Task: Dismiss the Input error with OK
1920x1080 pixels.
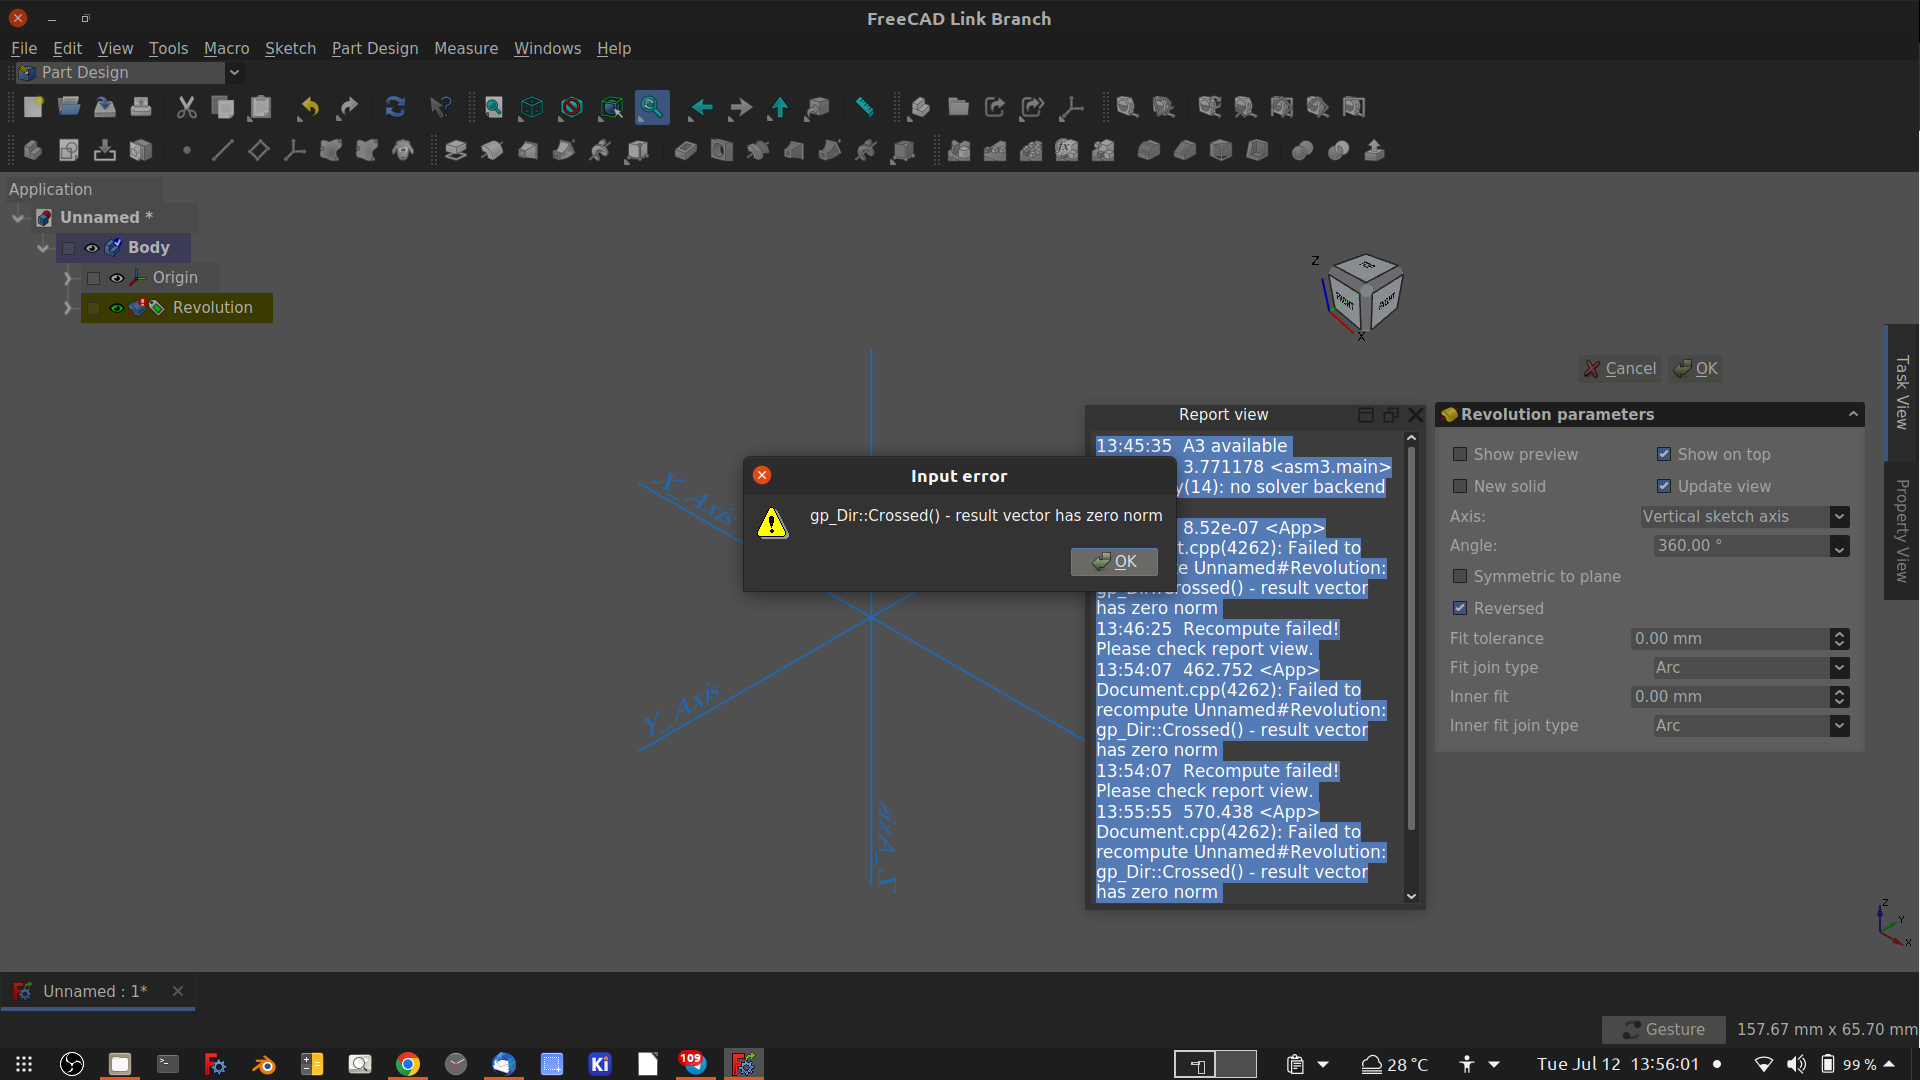Action: click(1114, 561)
